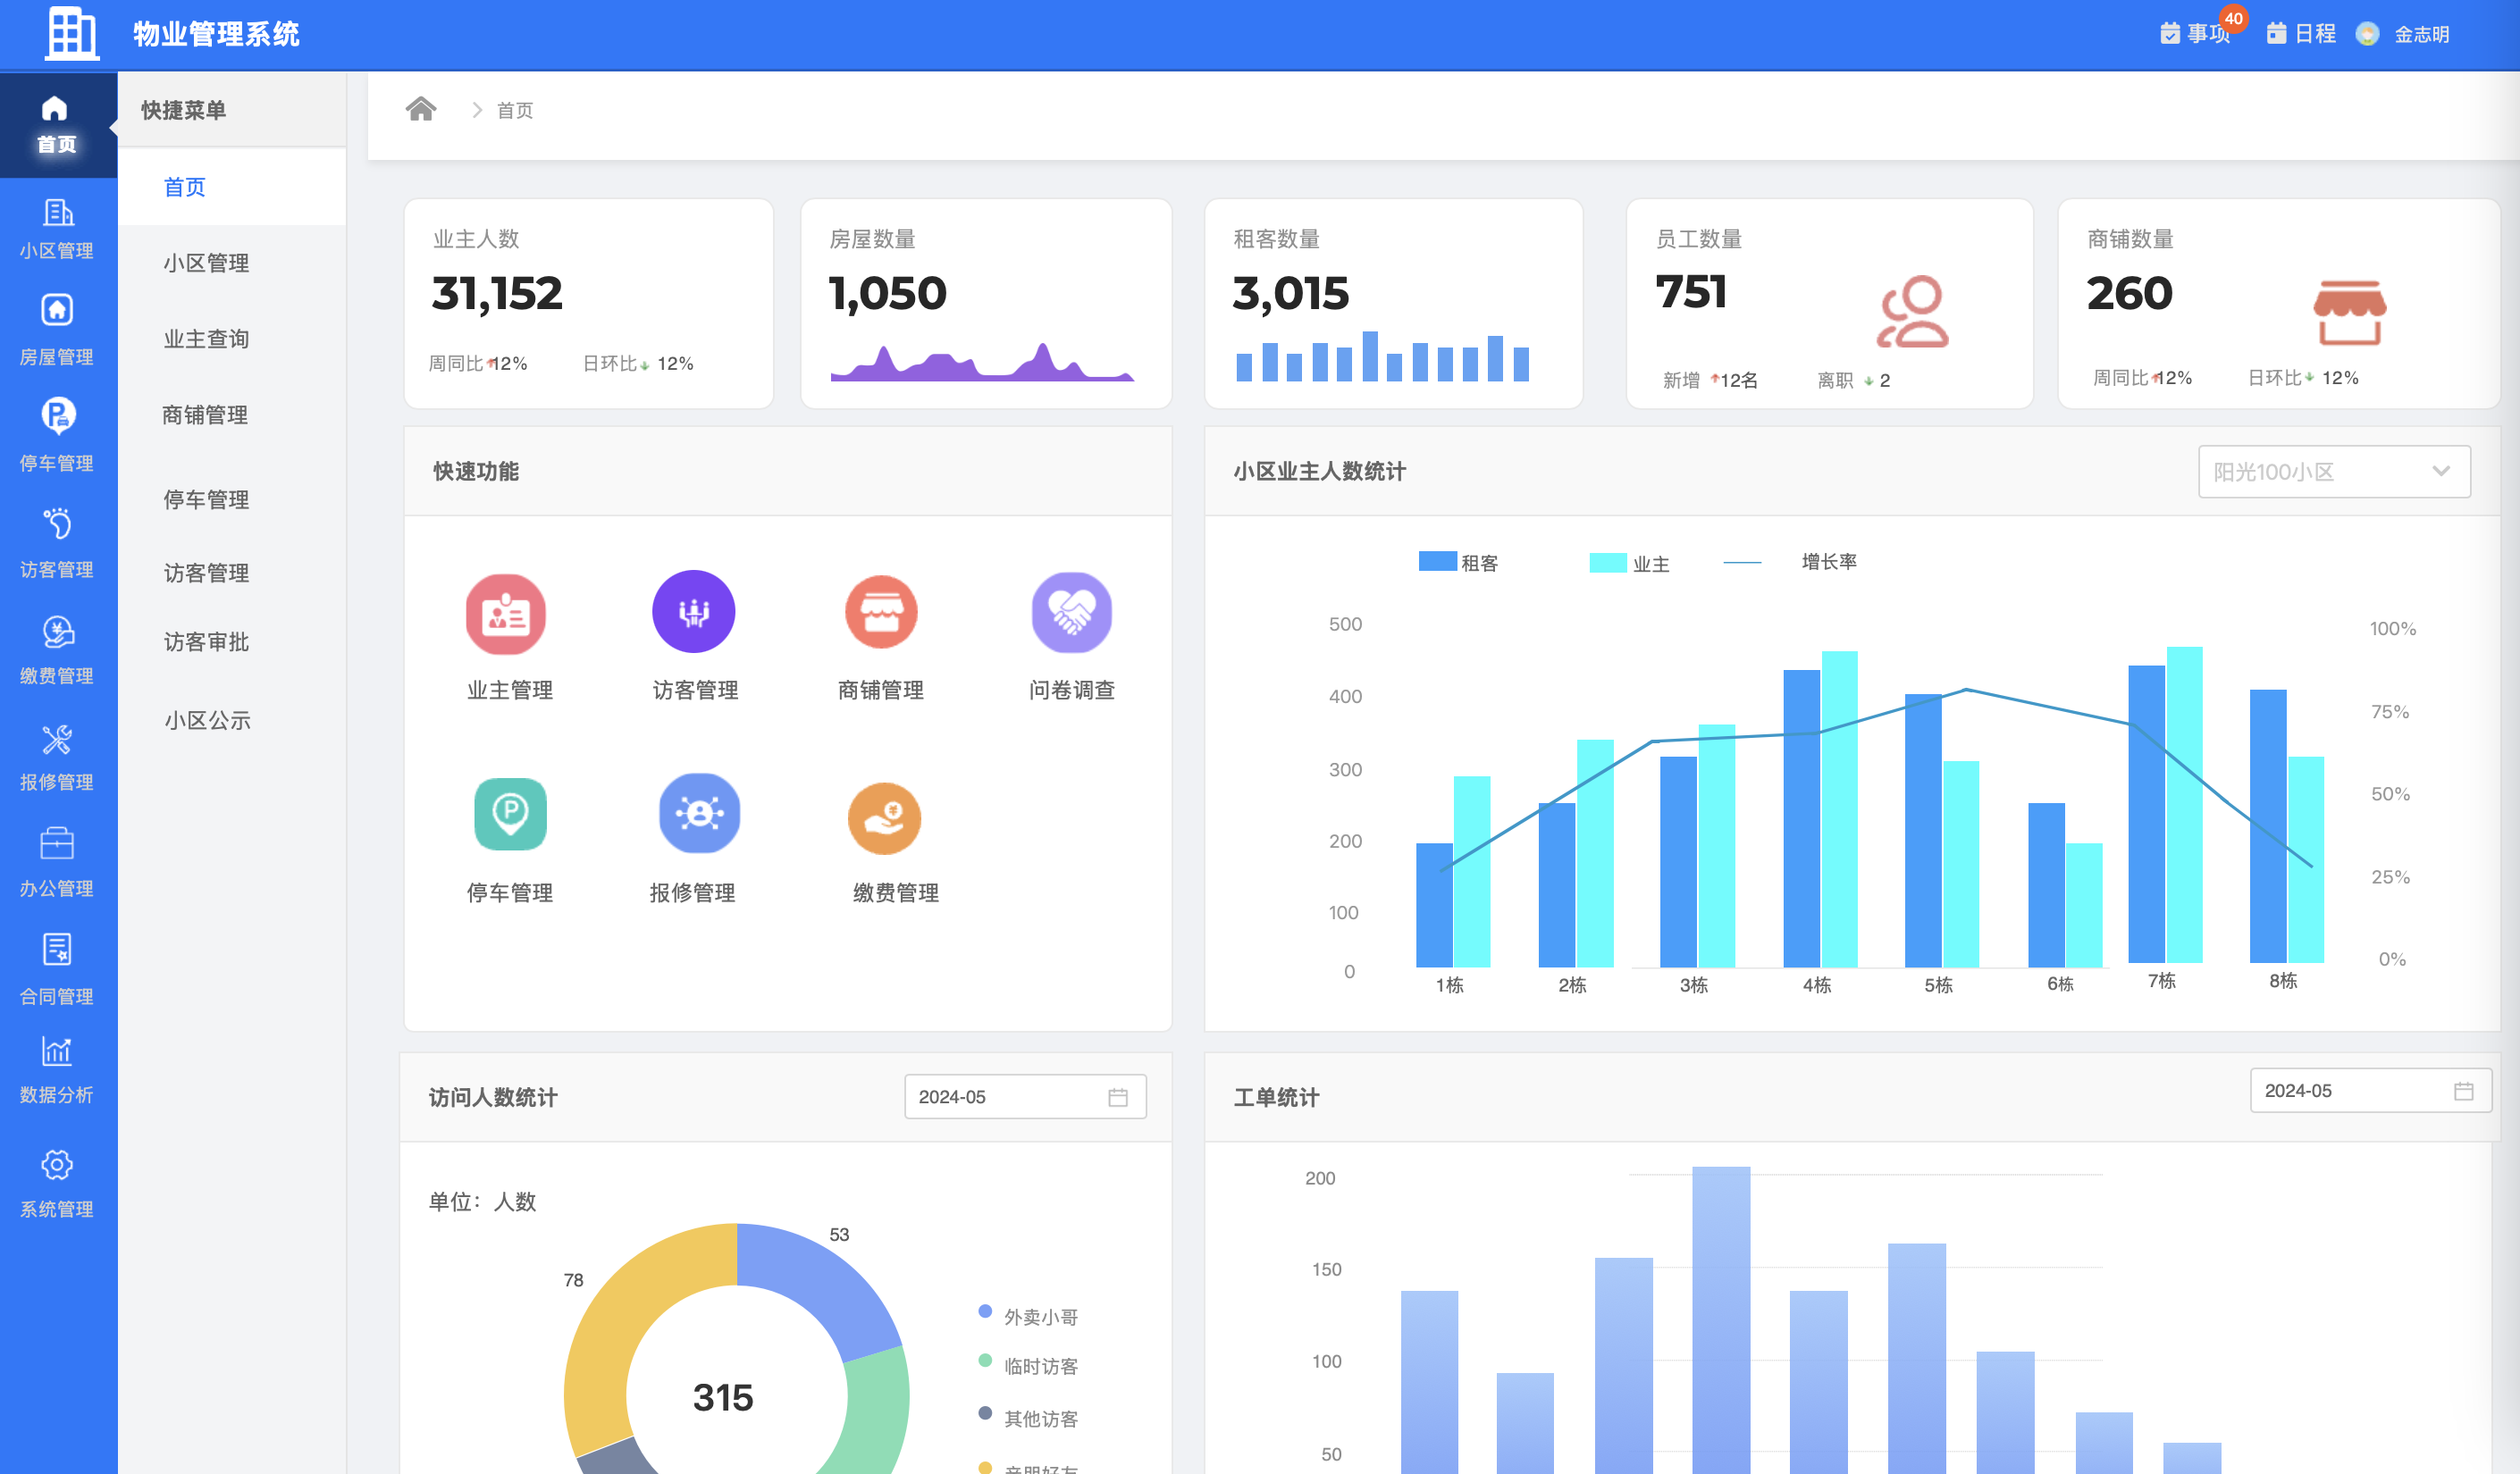Select 小区公示 in 快捷菜单
2520x1474 pixels.
pyautogui.click(x=207, y=720)
